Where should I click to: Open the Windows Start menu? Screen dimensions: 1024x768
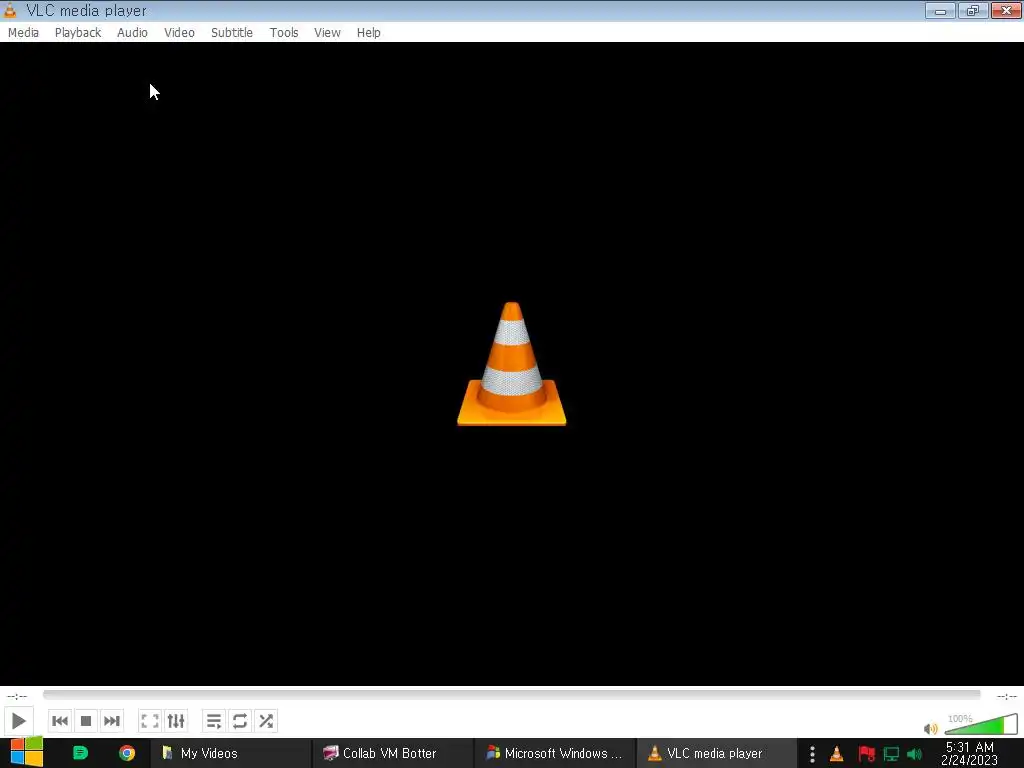pos(26,753)
